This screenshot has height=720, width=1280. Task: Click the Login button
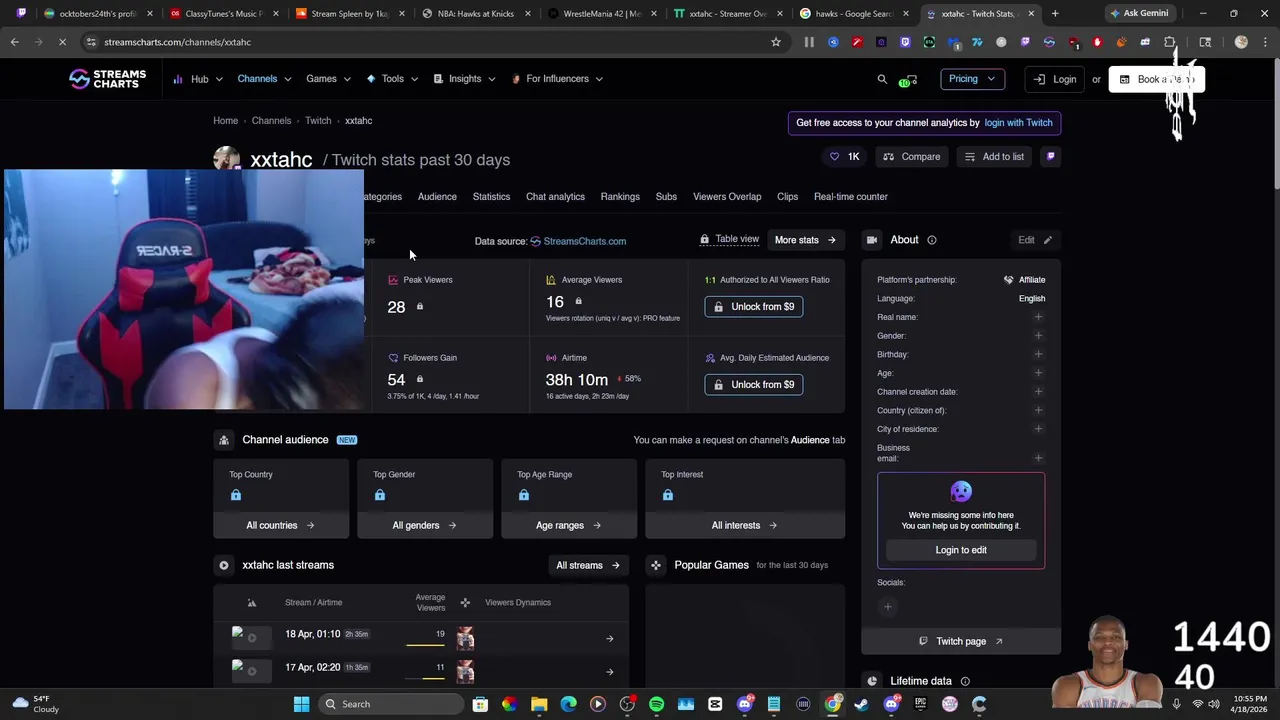coord(1055,79)
